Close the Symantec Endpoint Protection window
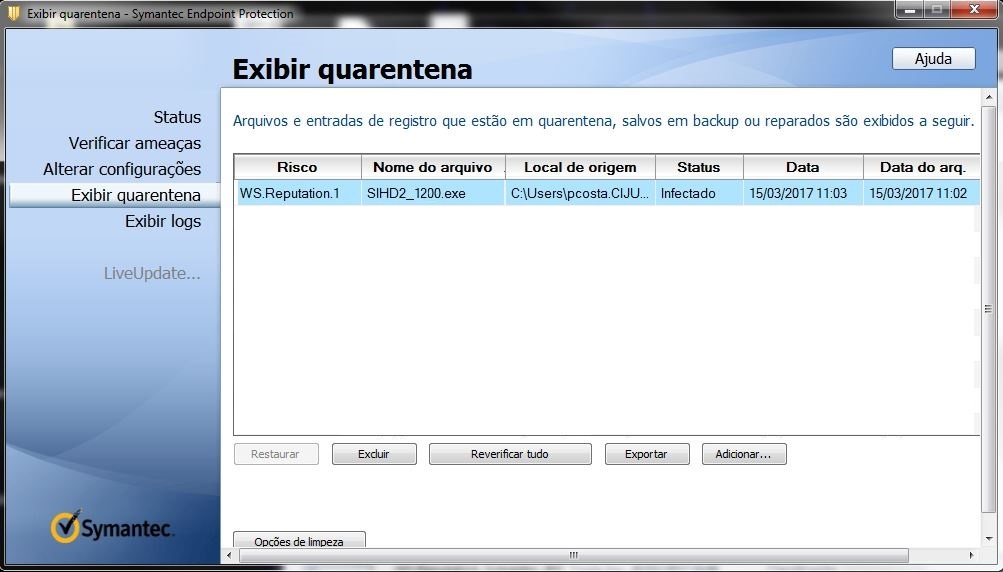Viewport: 1003px width, 572px height. (974, 10)
